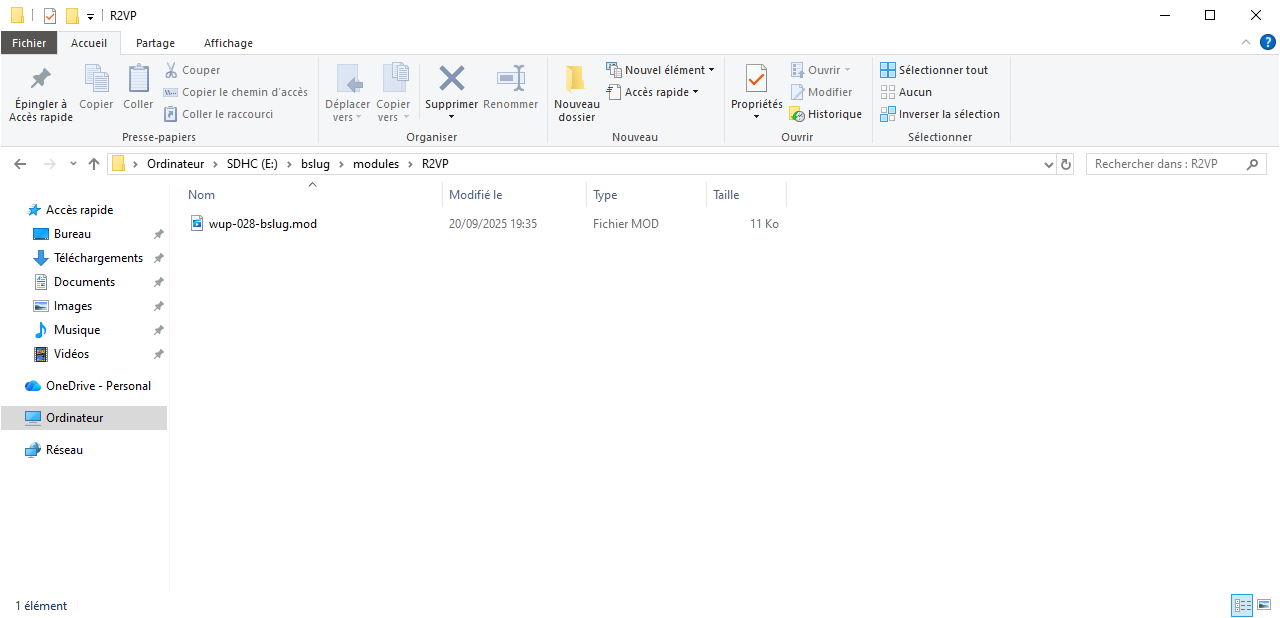This screenshot has height=618, width=1280.
Task: Open the blue Help question mark
Action: pos(1267,42)
